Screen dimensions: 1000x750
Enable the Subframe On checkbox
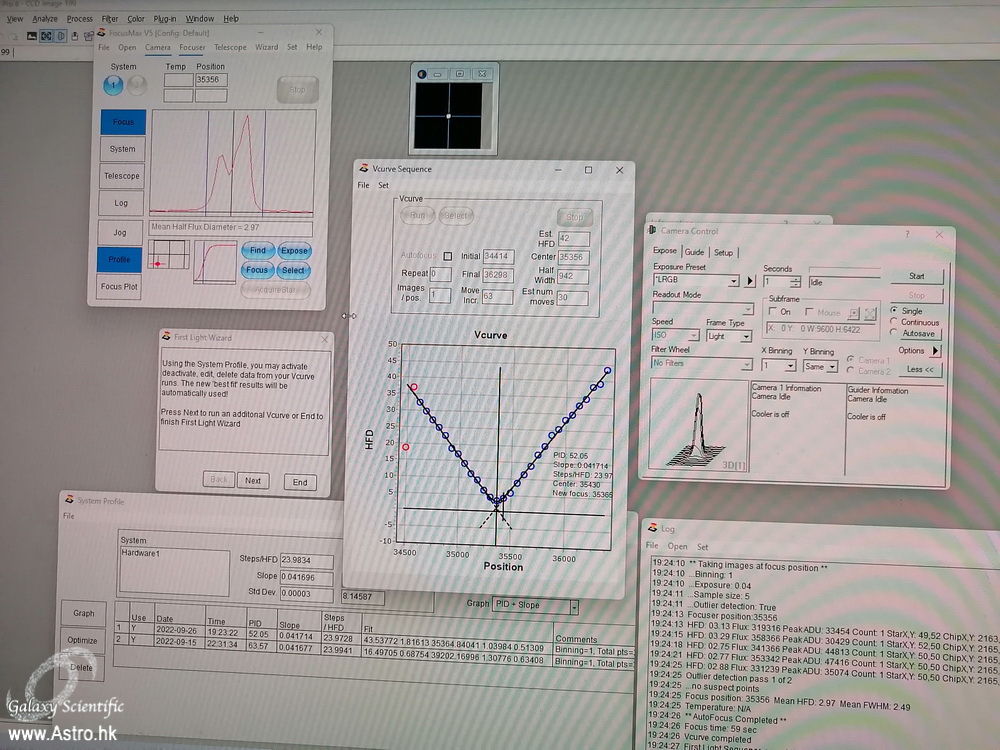pyautogui.click(x=773, y=313)
